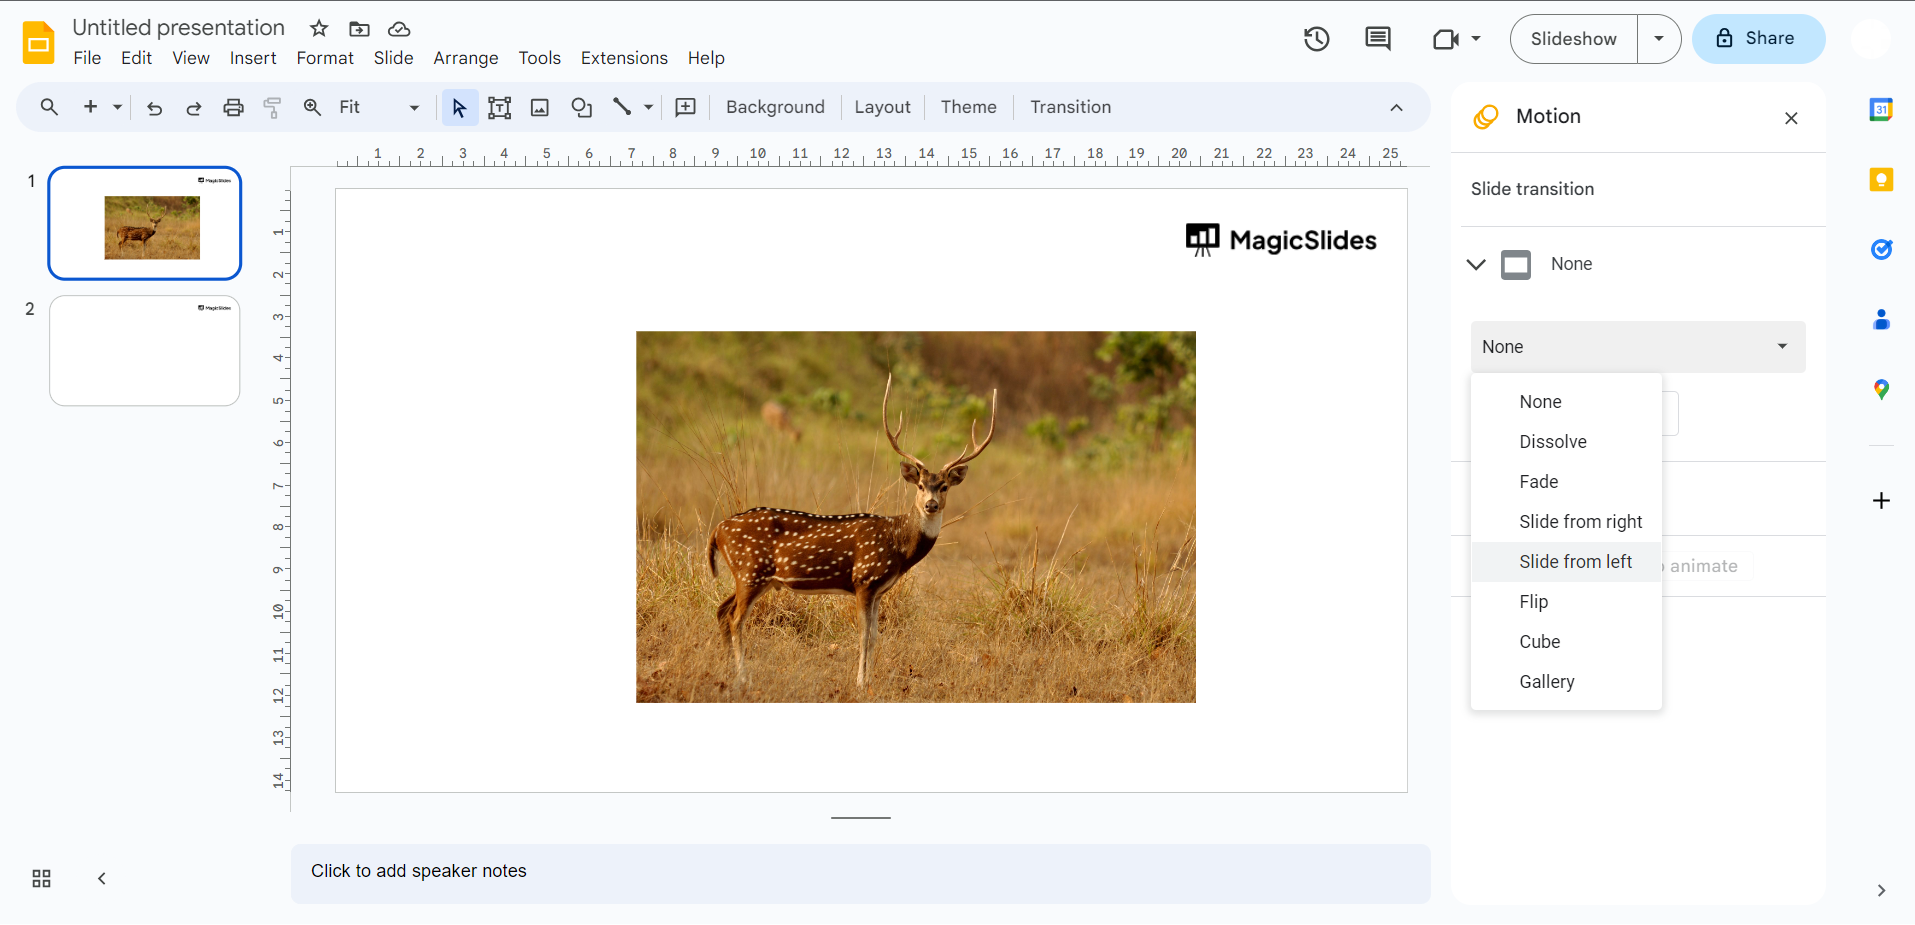Click the Background toolbar button
This screenshot has width=1915, height=925.
pyautogui.click(x=775, y=108)
